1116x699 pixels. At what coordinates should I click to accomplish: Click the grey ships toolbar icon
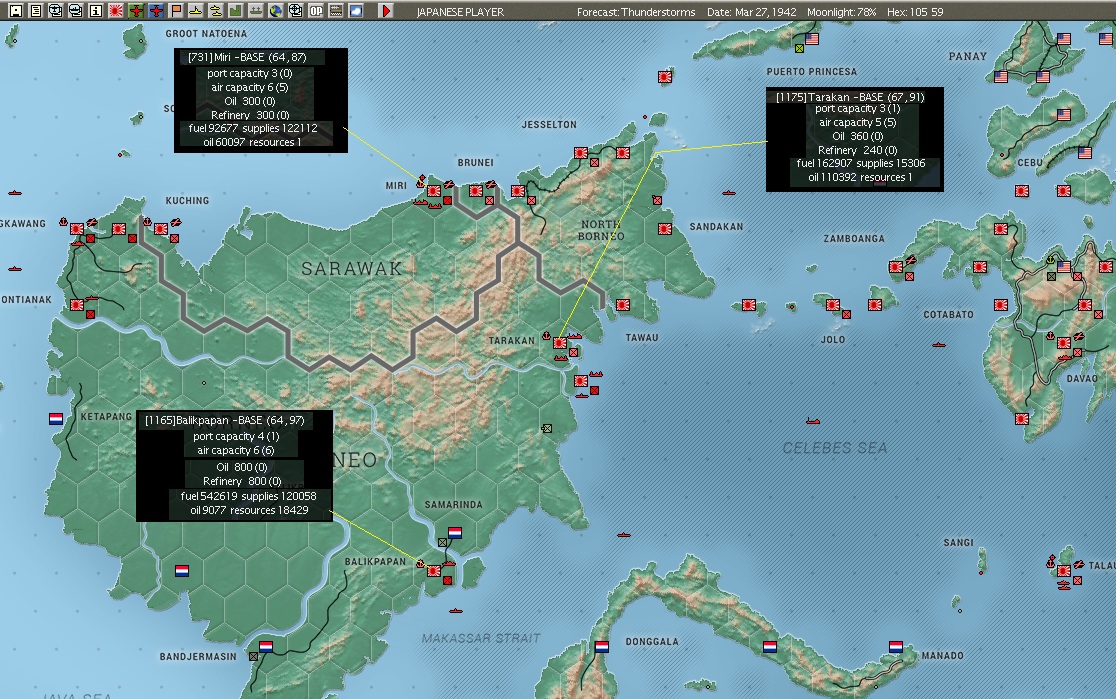[256, 11]
